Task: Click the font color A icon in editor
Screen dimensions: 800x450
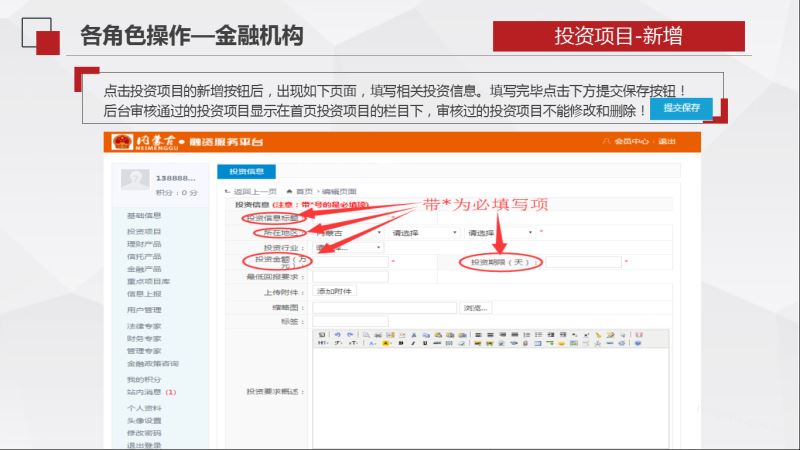Action: click(370, 343)
